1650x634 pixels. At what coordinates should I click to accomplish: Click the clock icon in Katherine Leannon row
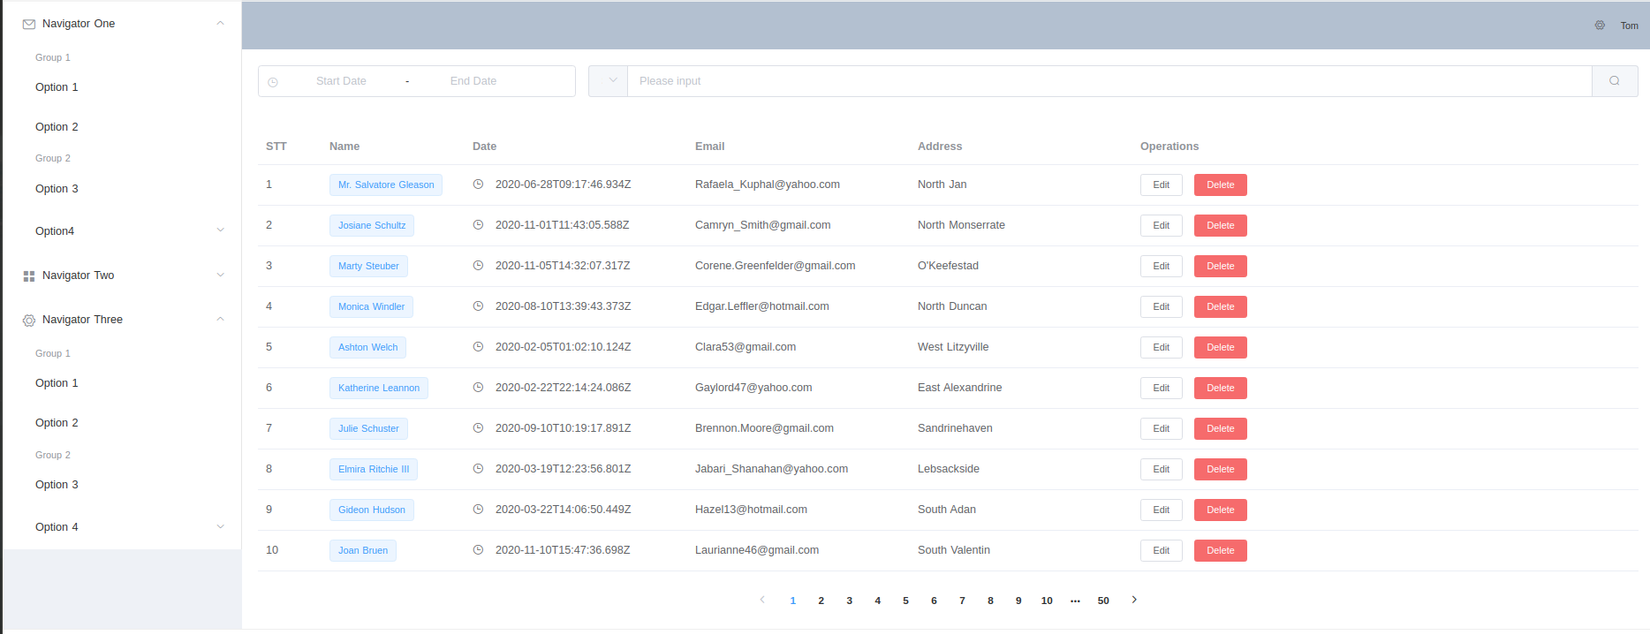point(478,387)
